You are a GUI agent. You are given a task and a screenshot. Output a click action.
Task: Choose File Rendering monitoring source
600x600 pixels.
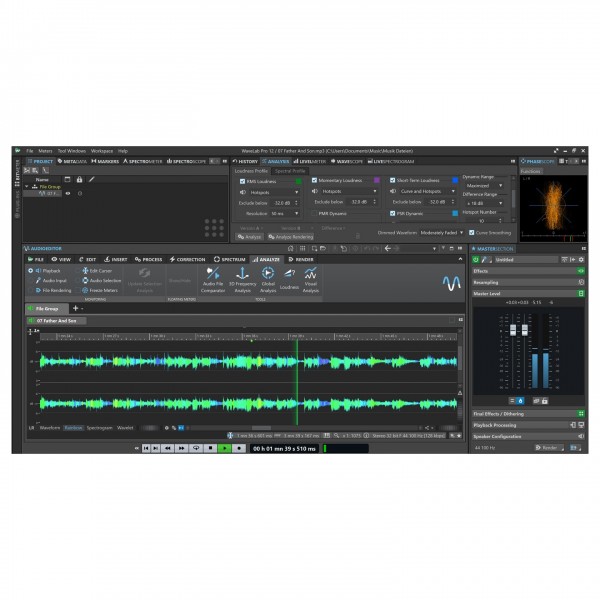(x=53, y=290)
